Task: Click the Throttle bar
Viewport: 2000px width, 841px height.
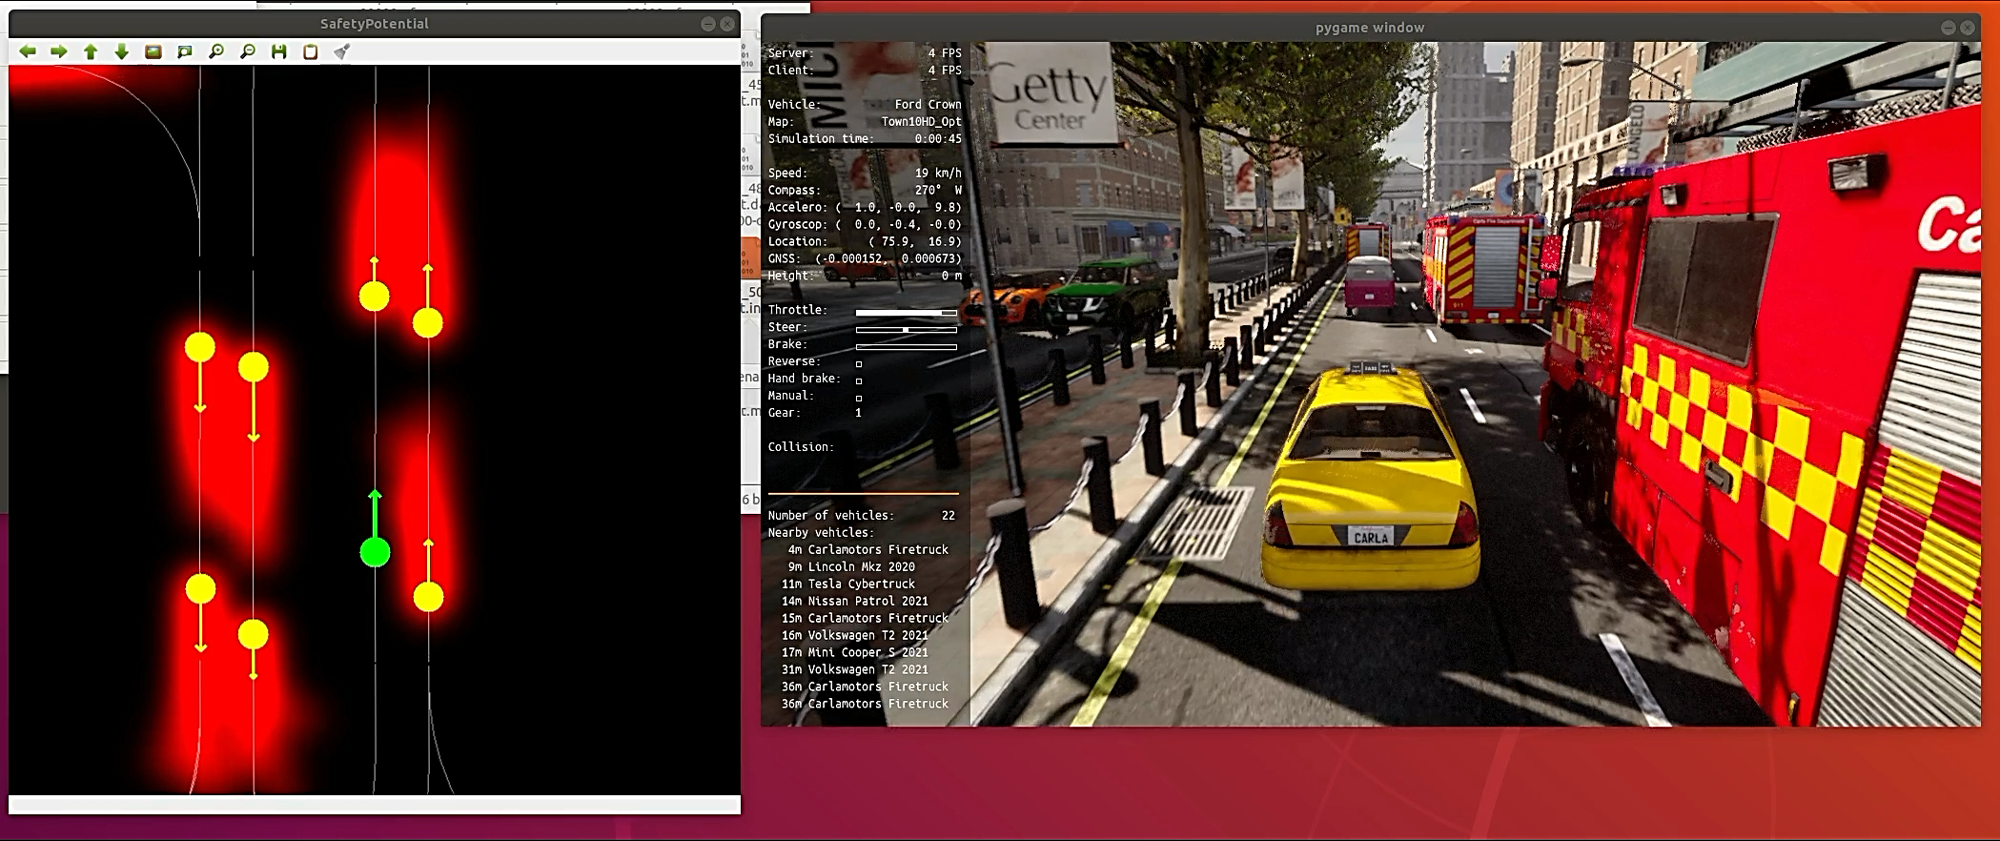Action: [906, 313]
